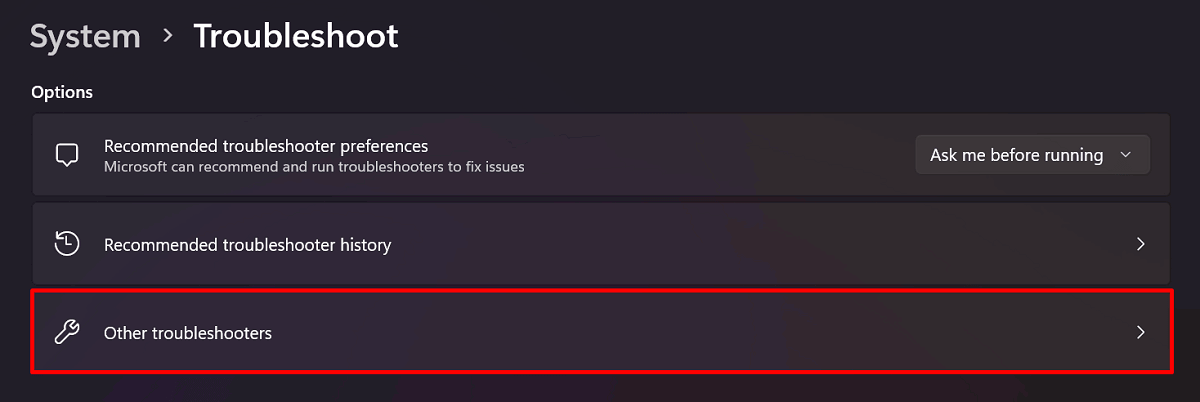The height and width of the screenshot is (402, 1200).
Task: Click the clock history icon
Action: pyautogui.click(x=67, y=244)
